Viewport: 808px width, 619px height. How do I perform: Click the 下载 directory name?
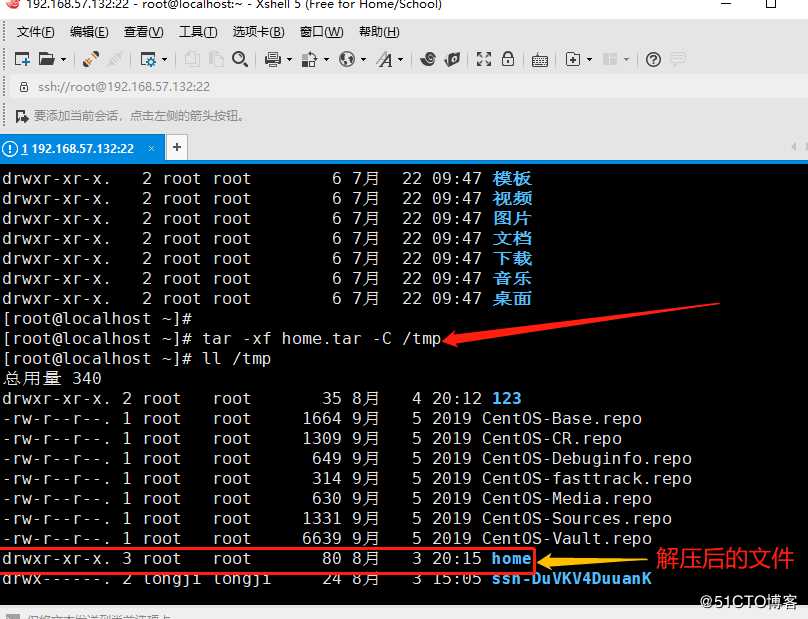click(x=512, y=258)
